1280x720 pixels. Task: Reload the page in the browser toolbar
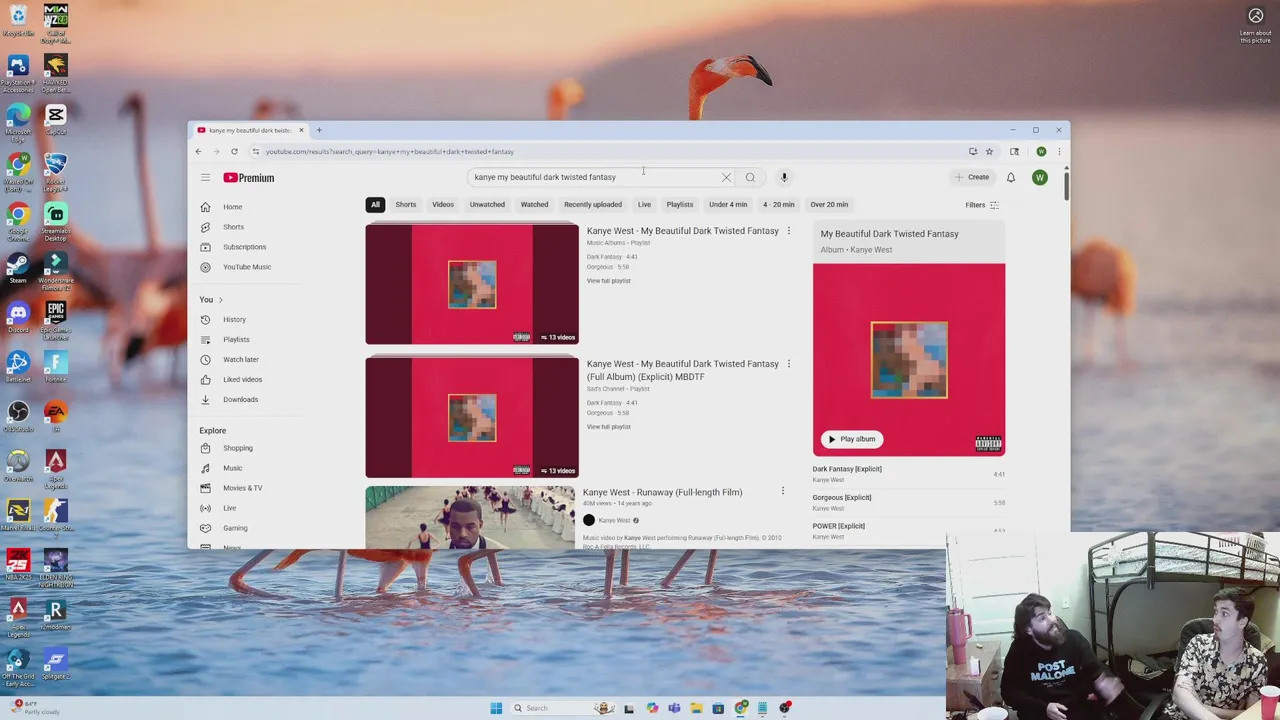pyautogui.click(x=234, y=152)
